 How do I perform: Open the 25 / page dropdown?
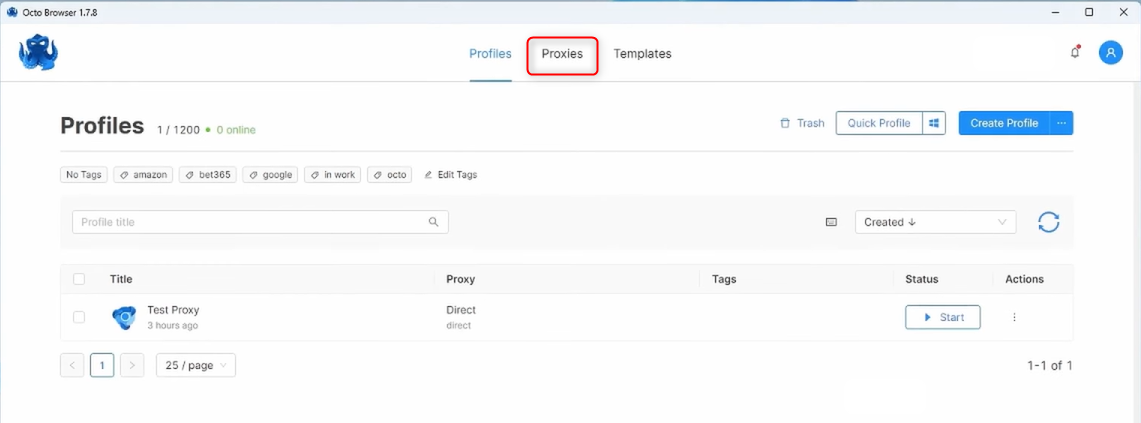(x=196, y=365)
